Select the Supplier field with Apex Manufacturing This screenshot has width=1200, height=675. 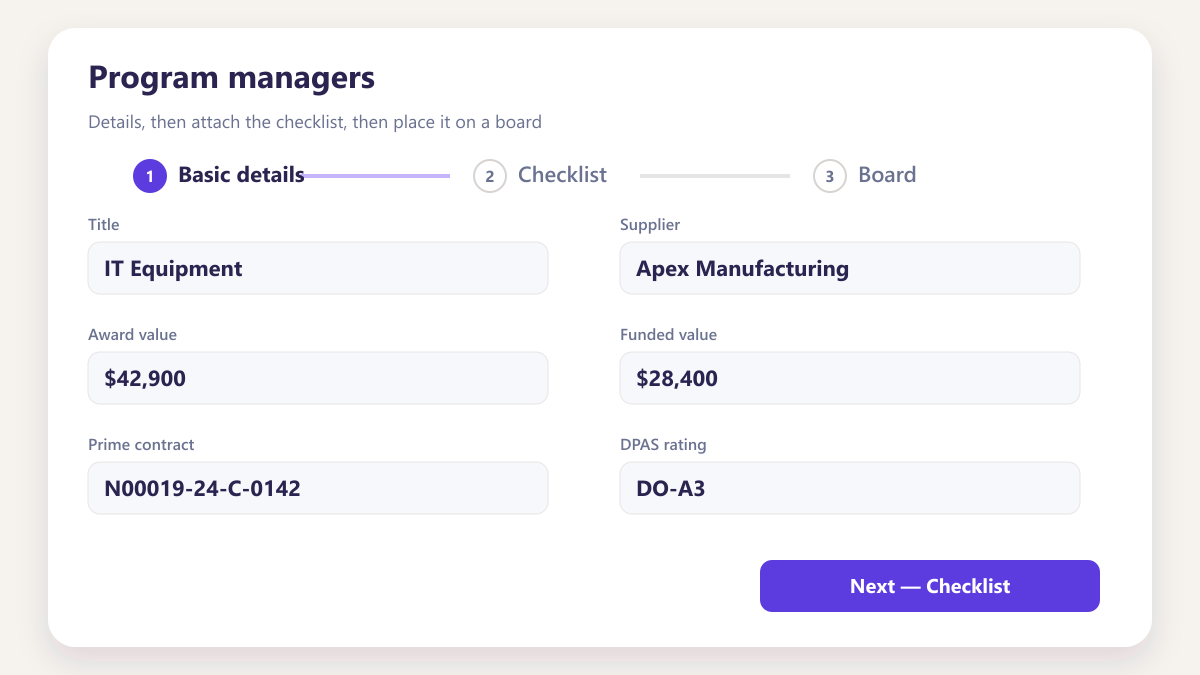[x=850, y=268]
